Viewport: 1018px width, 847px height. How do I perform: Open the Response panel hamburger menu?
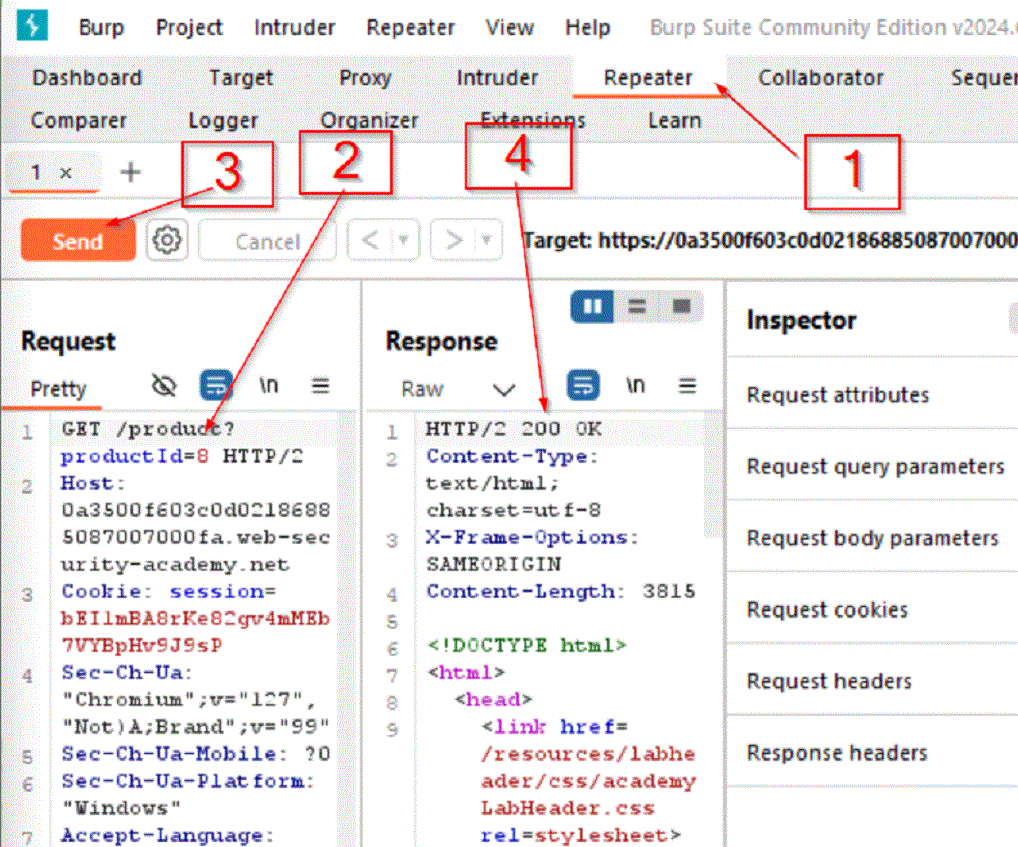687,387
